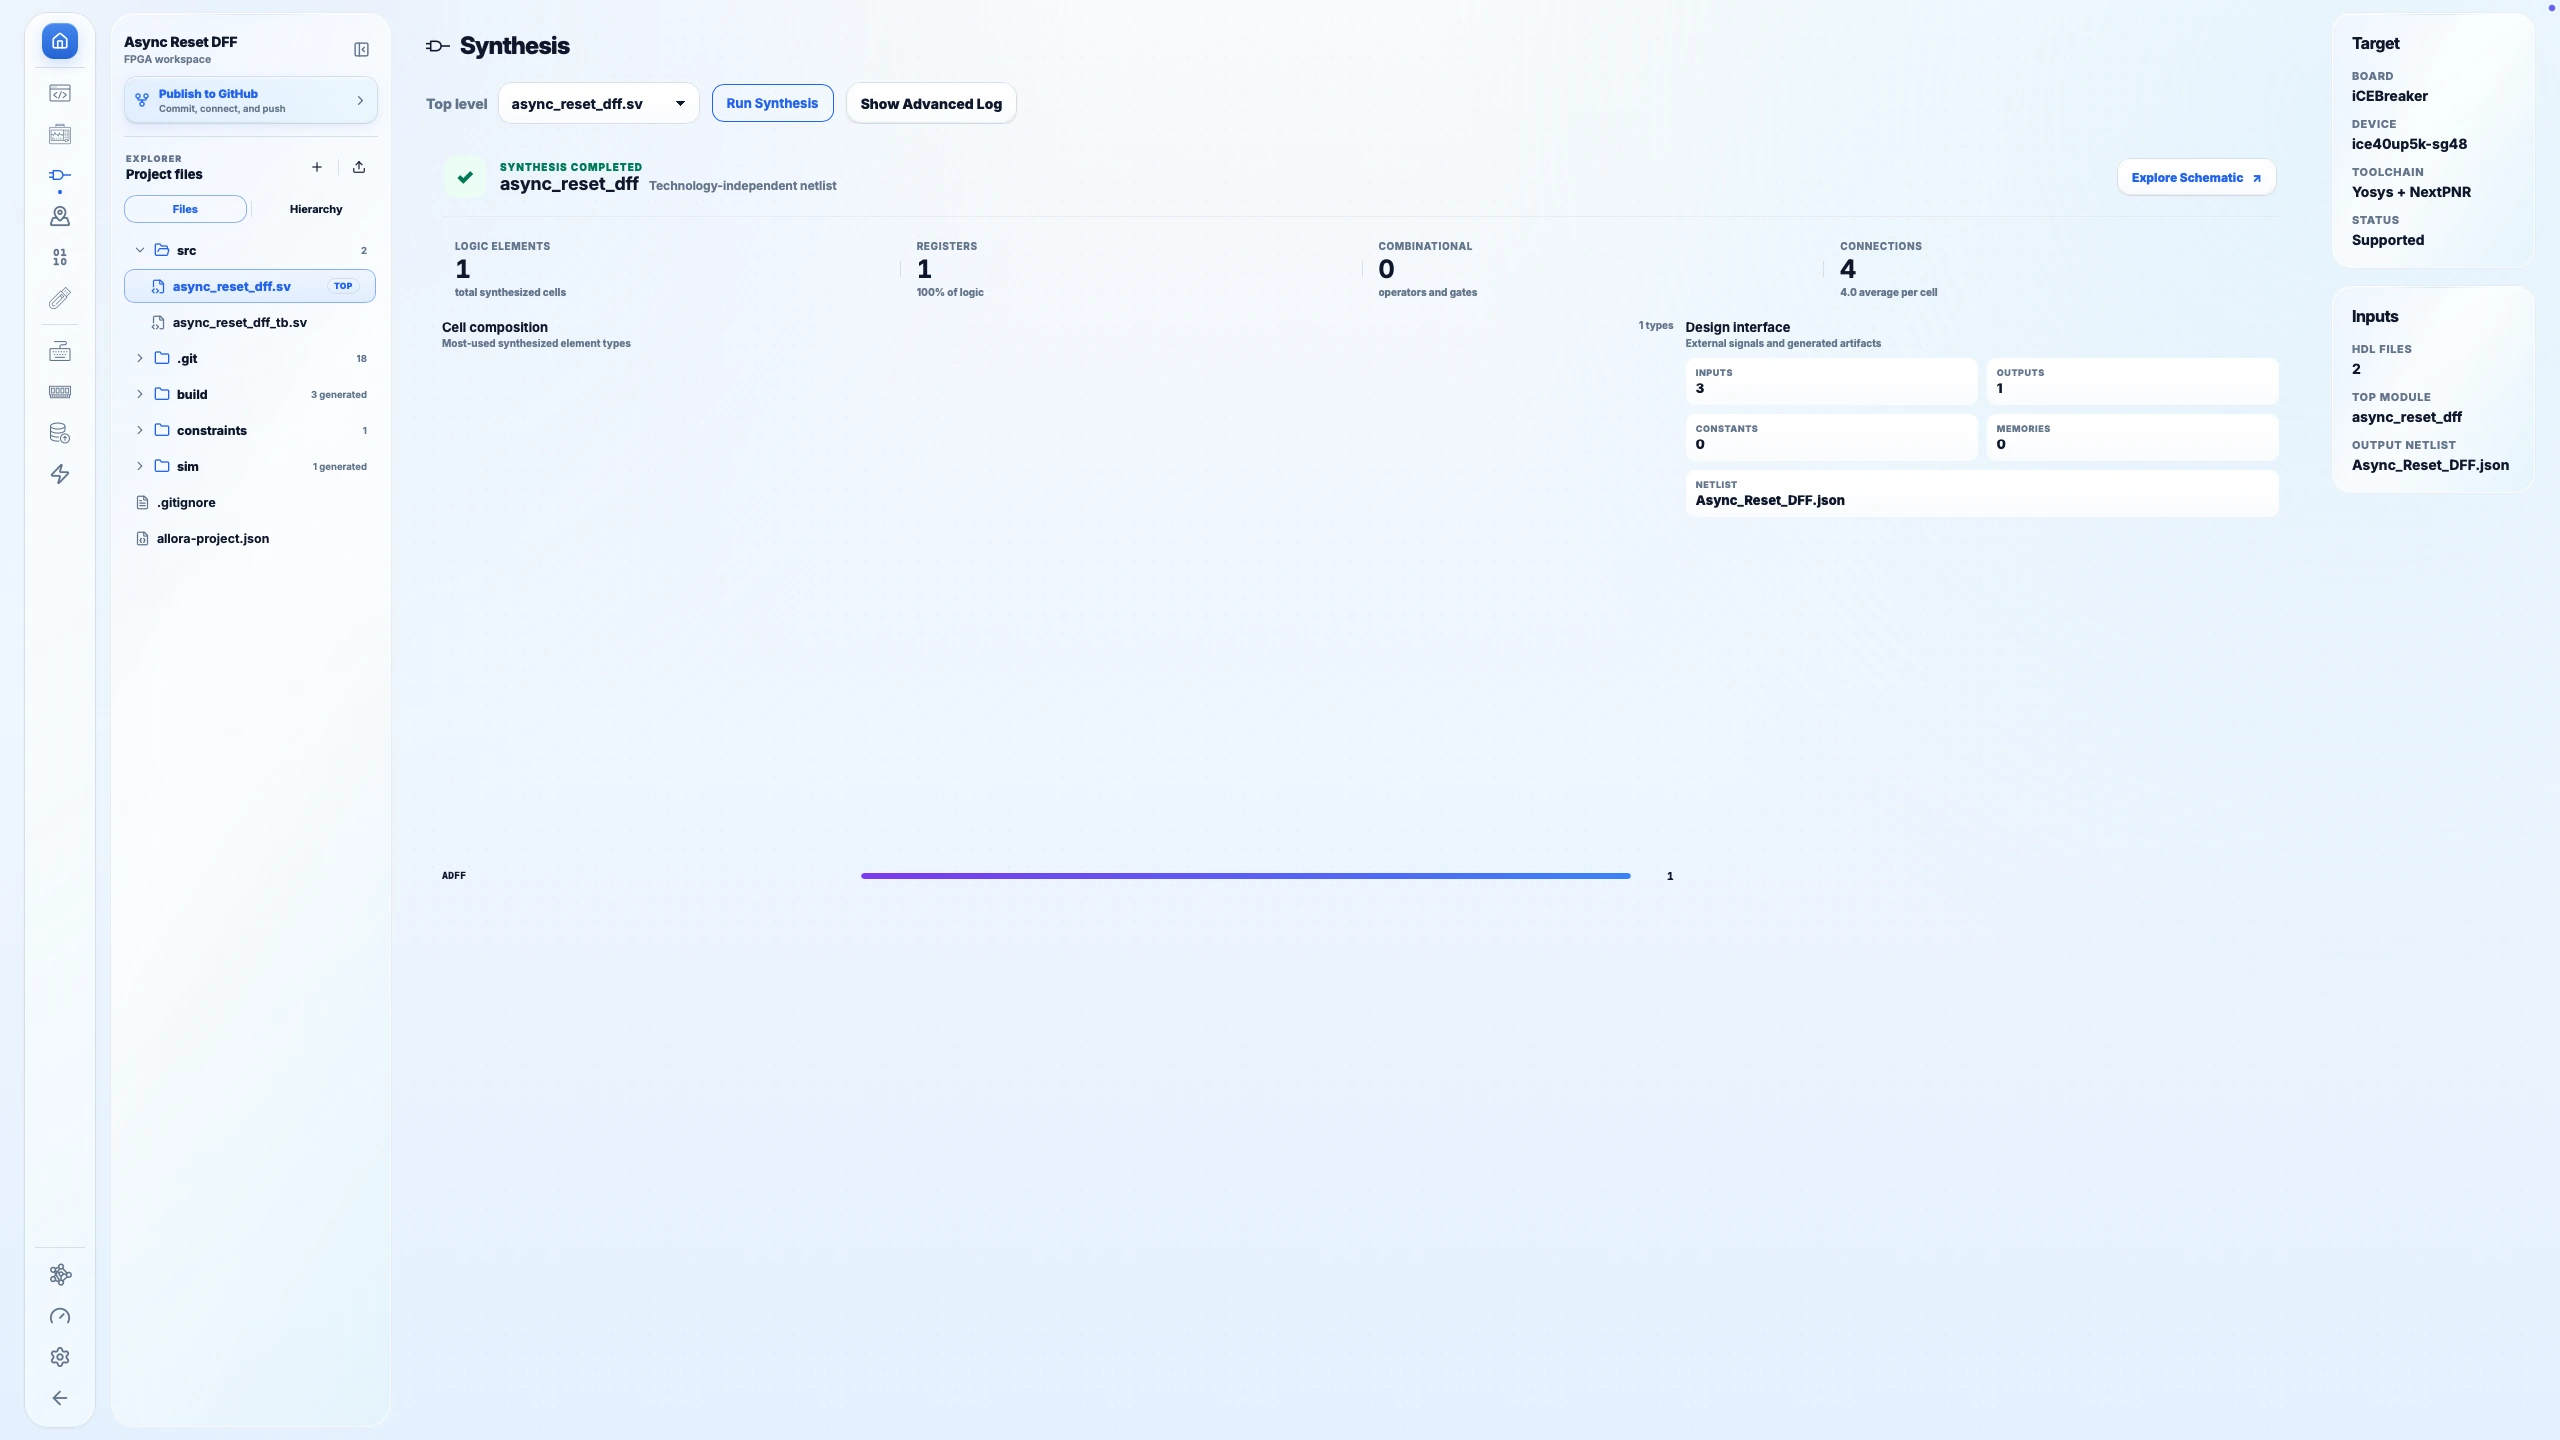Open Publish to GitHub panel
Image resolution: width=2560 pixels, height=1440 pixels.
click(250, 100)
